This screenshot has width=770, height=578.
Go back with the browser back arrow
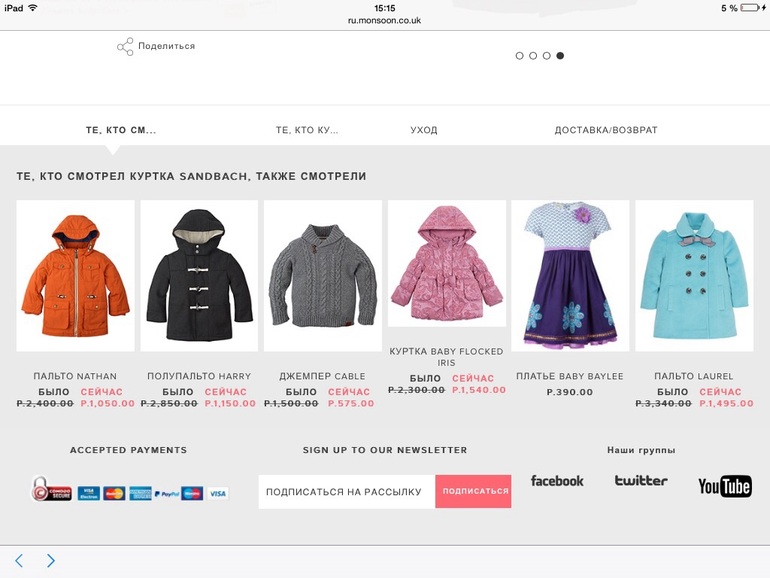pos(19,561)
